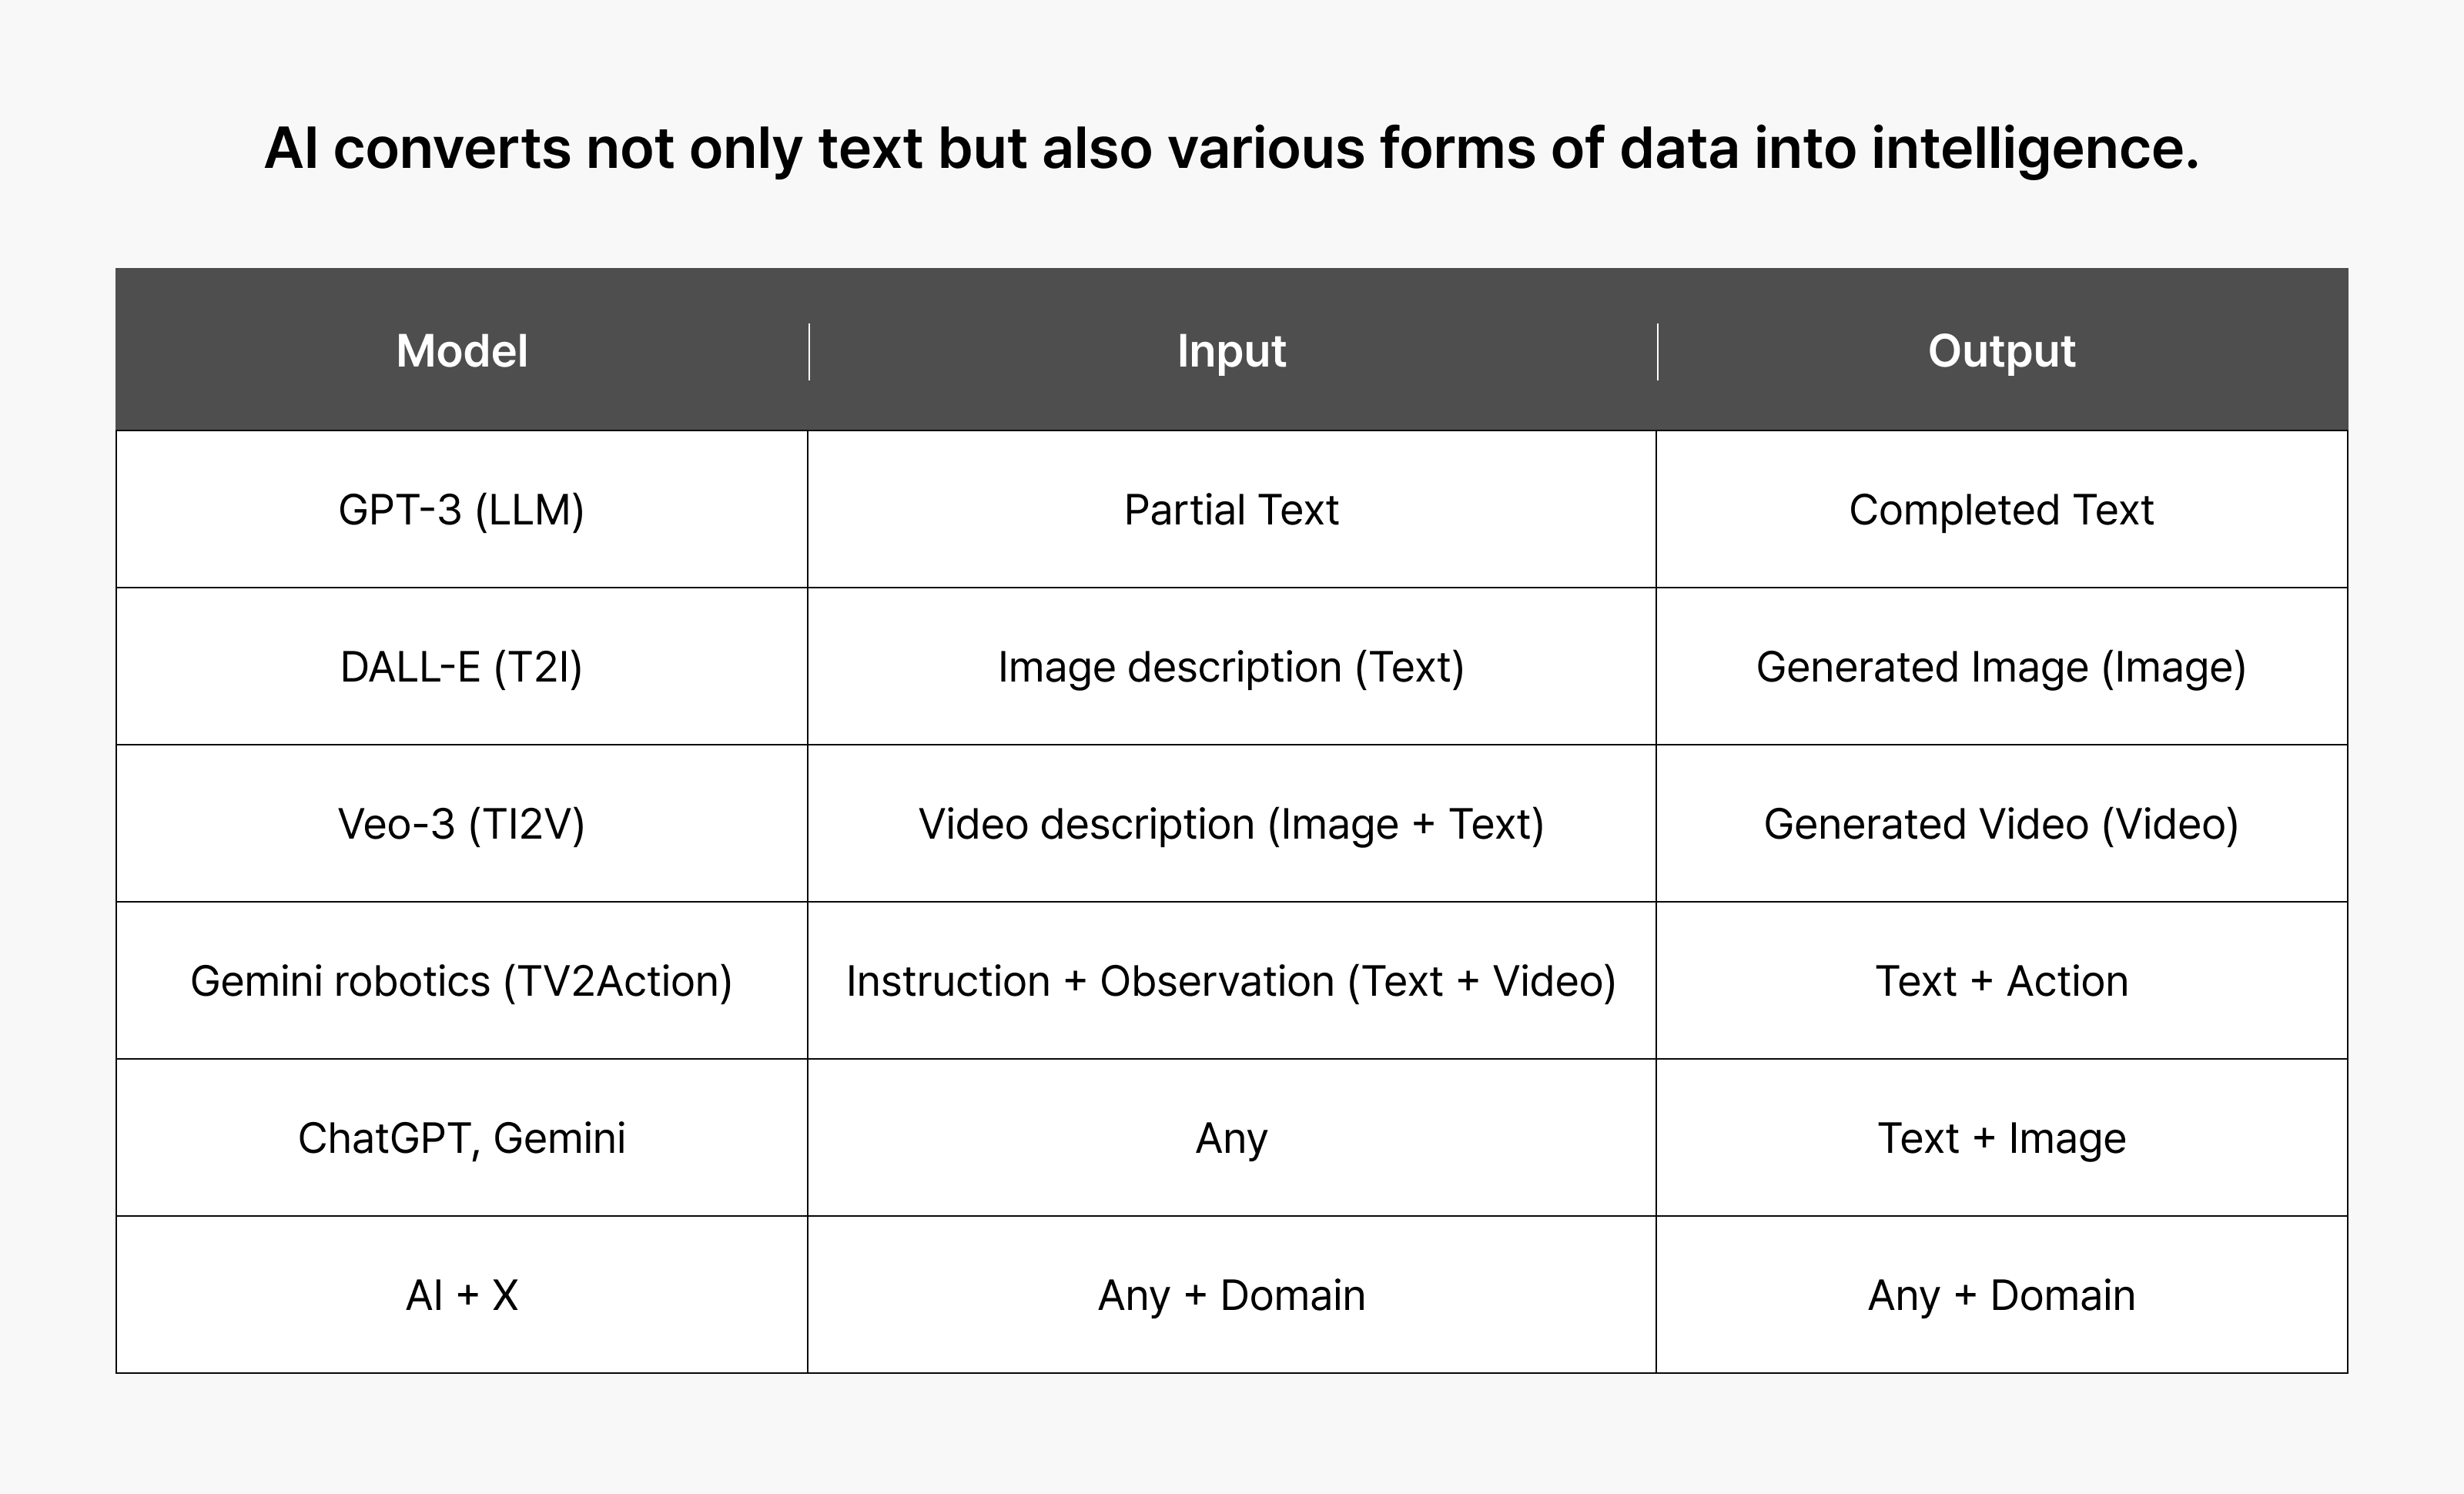This screenshot has height=1494, width=2464.
Task: Select the Image description (Text) cell
Action: pos(1231,667)
